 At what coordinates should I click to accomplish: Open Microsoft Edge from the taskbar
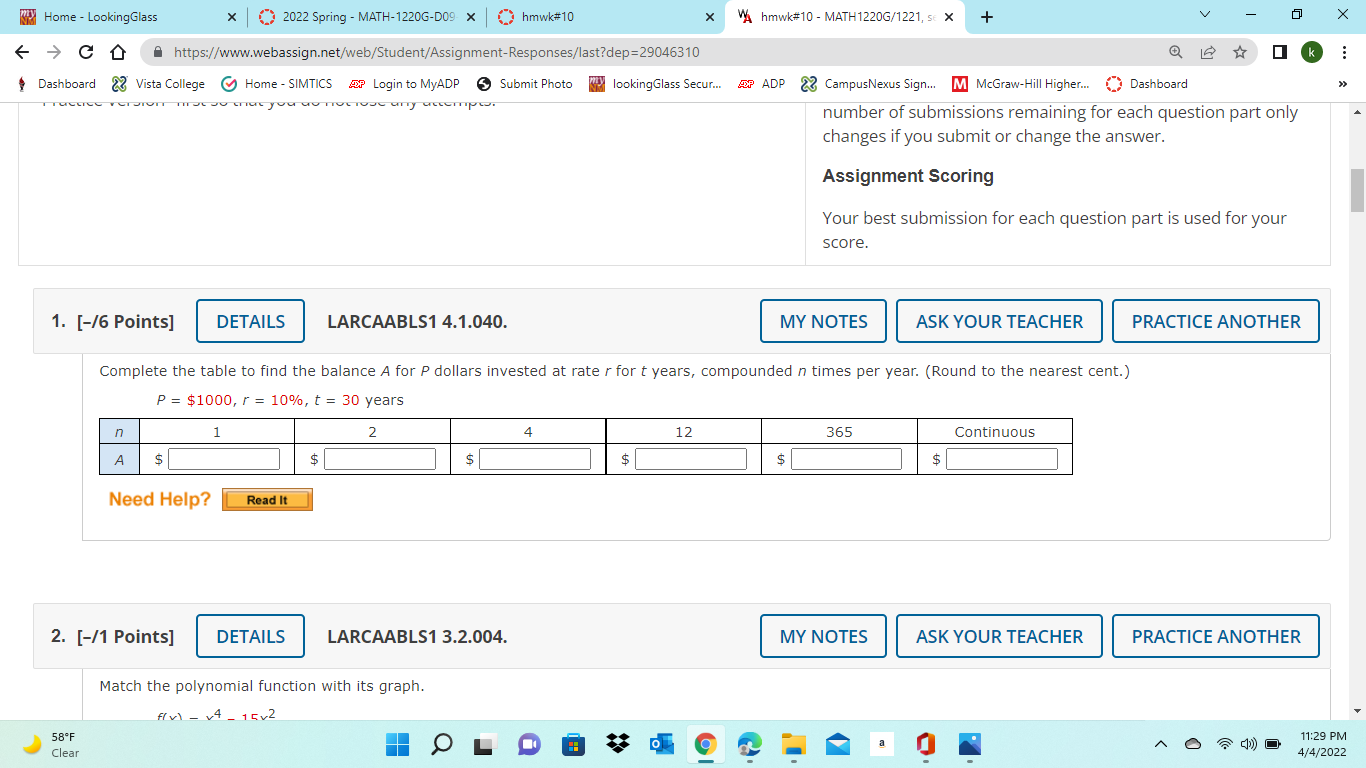pos(749,744)
